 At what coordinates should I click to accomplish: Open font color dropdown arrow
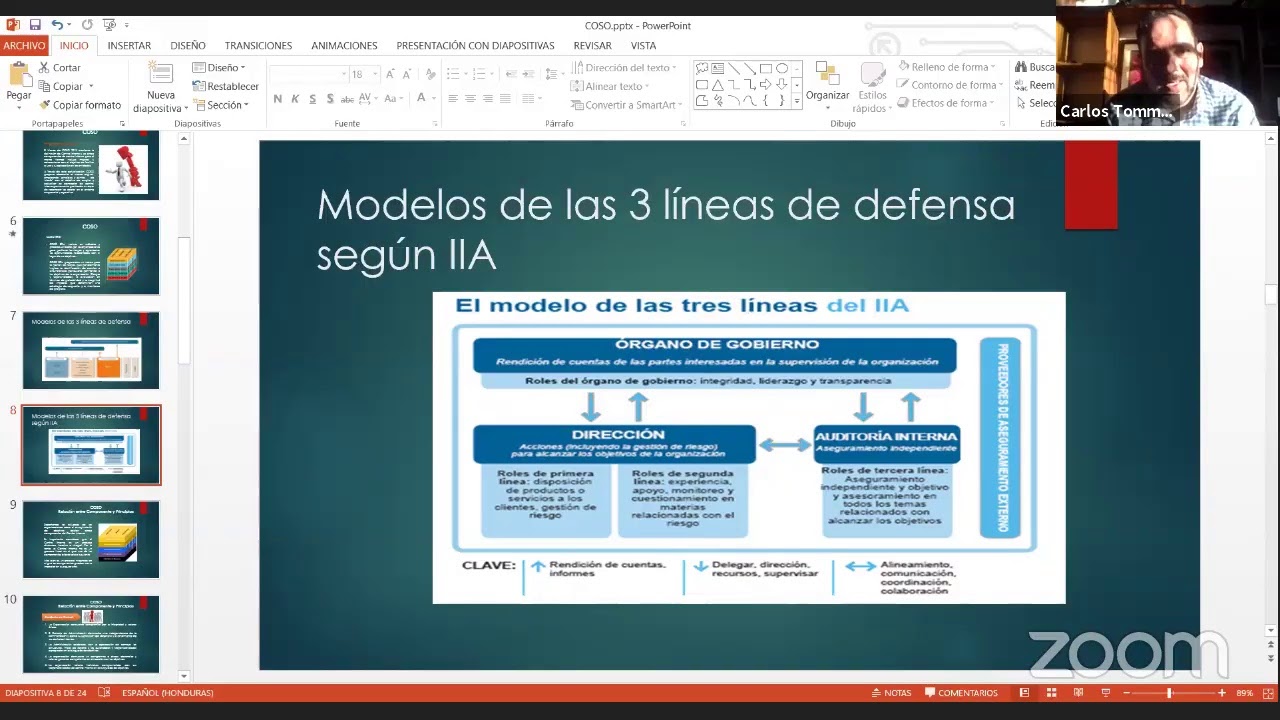click(x=434, y=98)
